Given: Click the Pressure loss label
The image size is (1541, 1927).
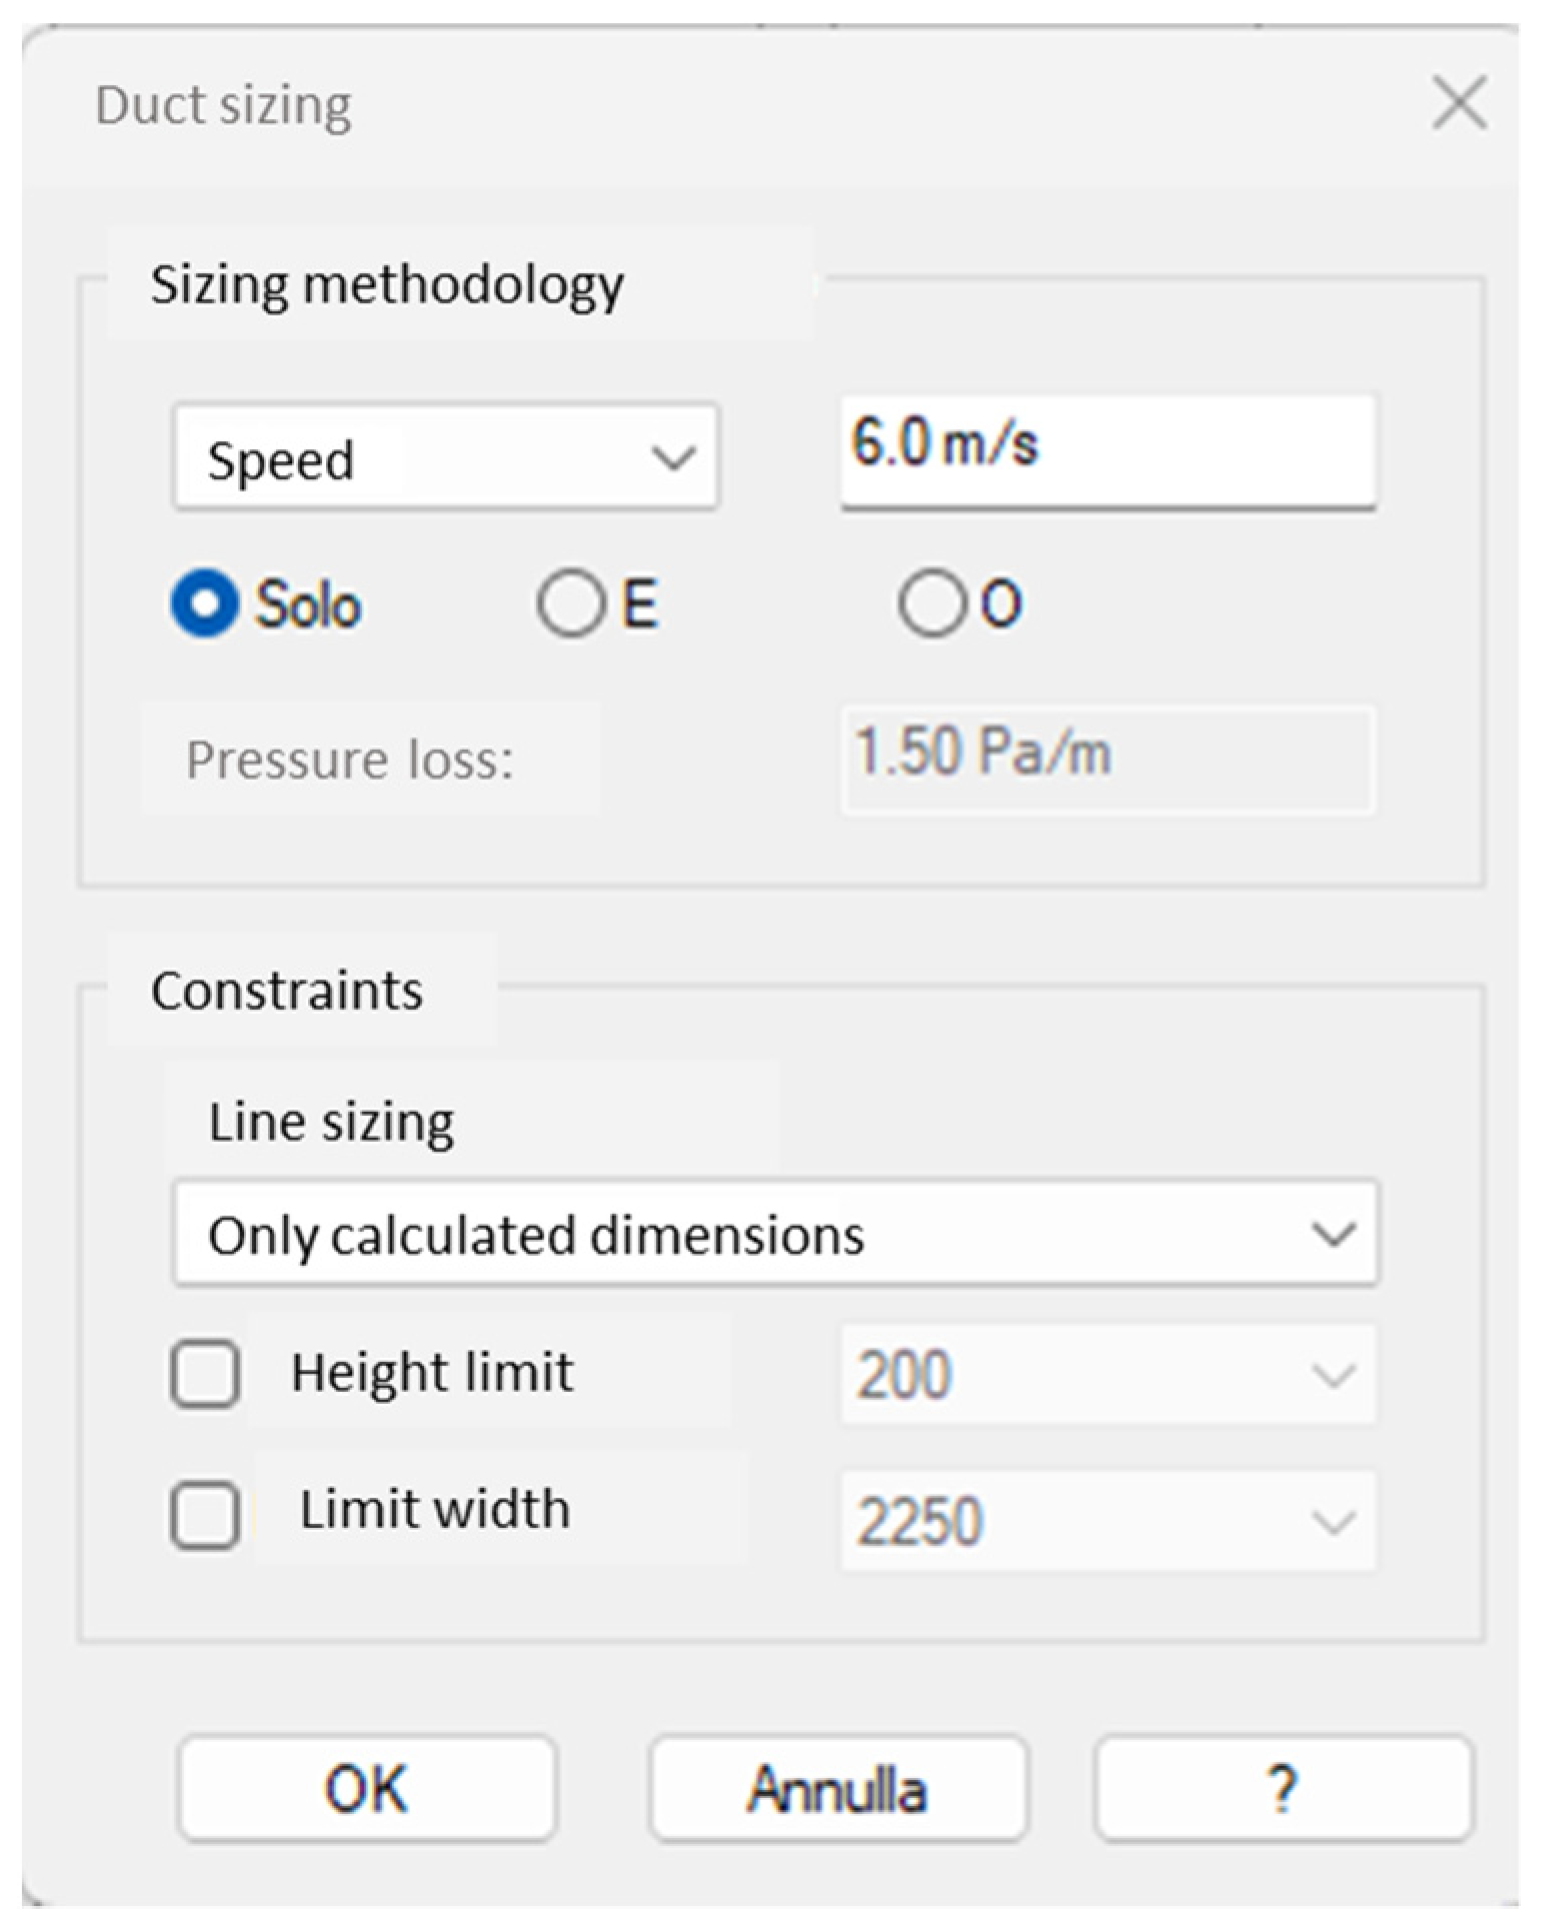Looking at the screenshot, I should (350, 759).
